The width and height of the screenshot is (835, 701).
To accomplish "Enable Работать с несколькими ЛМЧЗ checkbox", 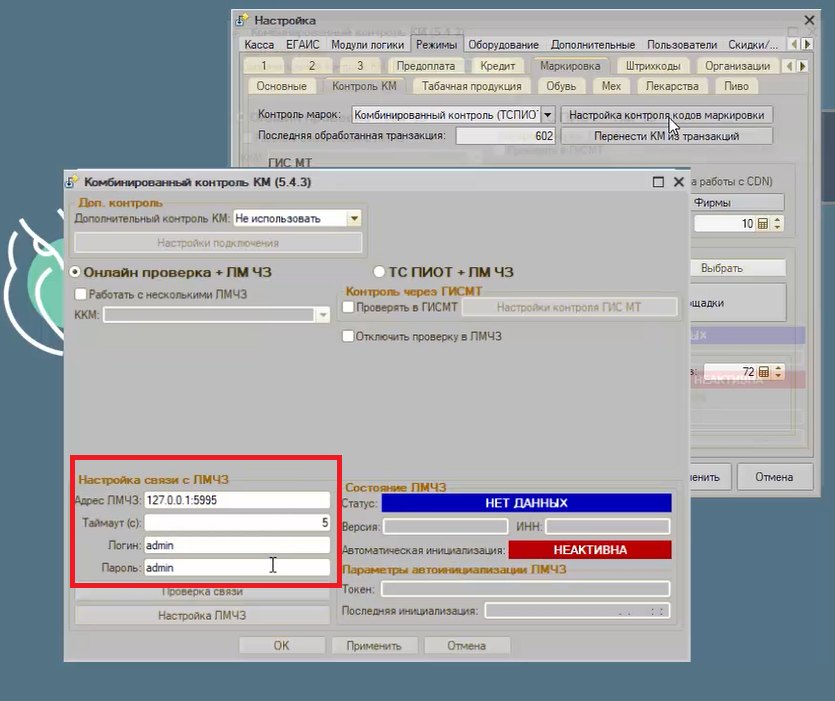I will point(81,294).
